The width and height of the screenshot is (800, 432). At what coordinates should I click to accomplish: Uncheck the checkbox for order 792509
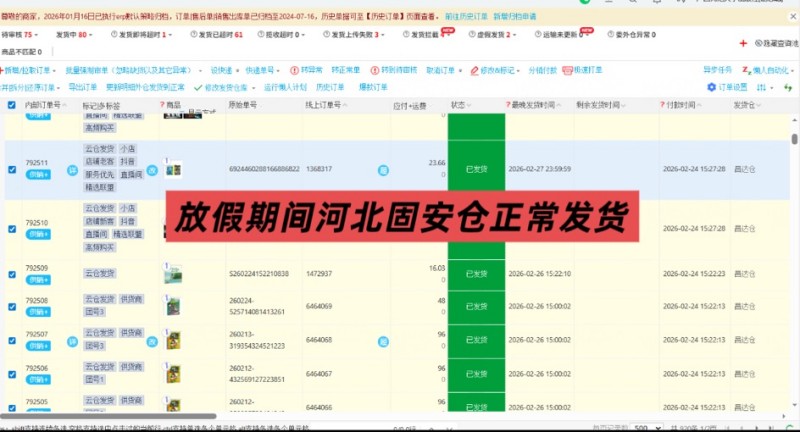click(12, 274)
